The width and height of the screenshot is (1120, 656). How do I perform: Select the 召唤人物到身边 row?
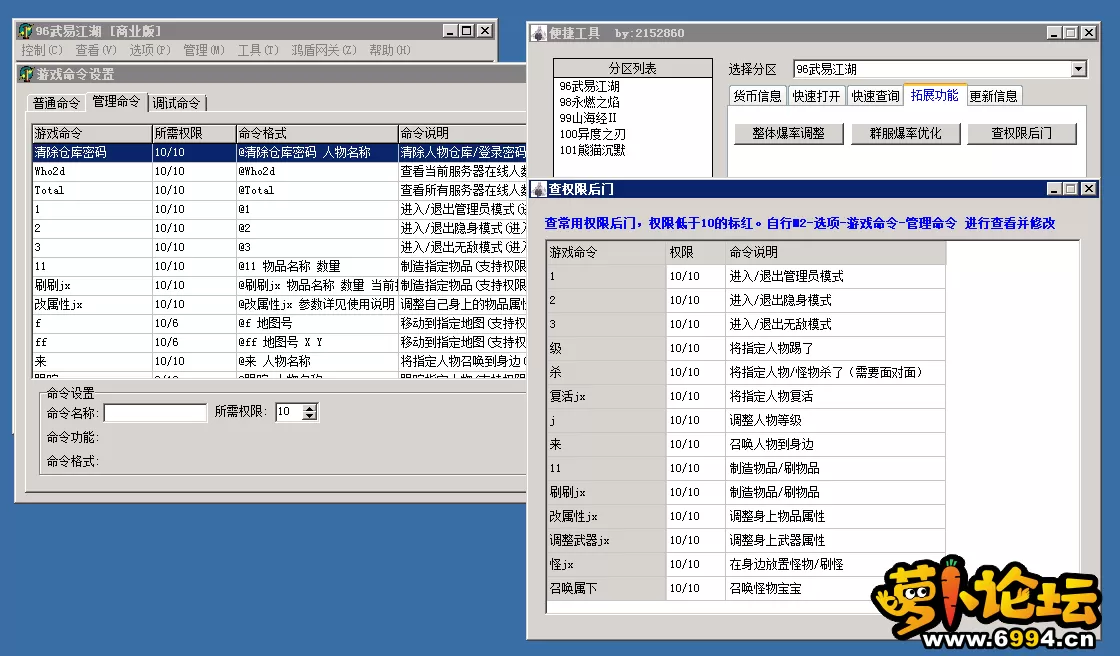(x=746, y=444)
